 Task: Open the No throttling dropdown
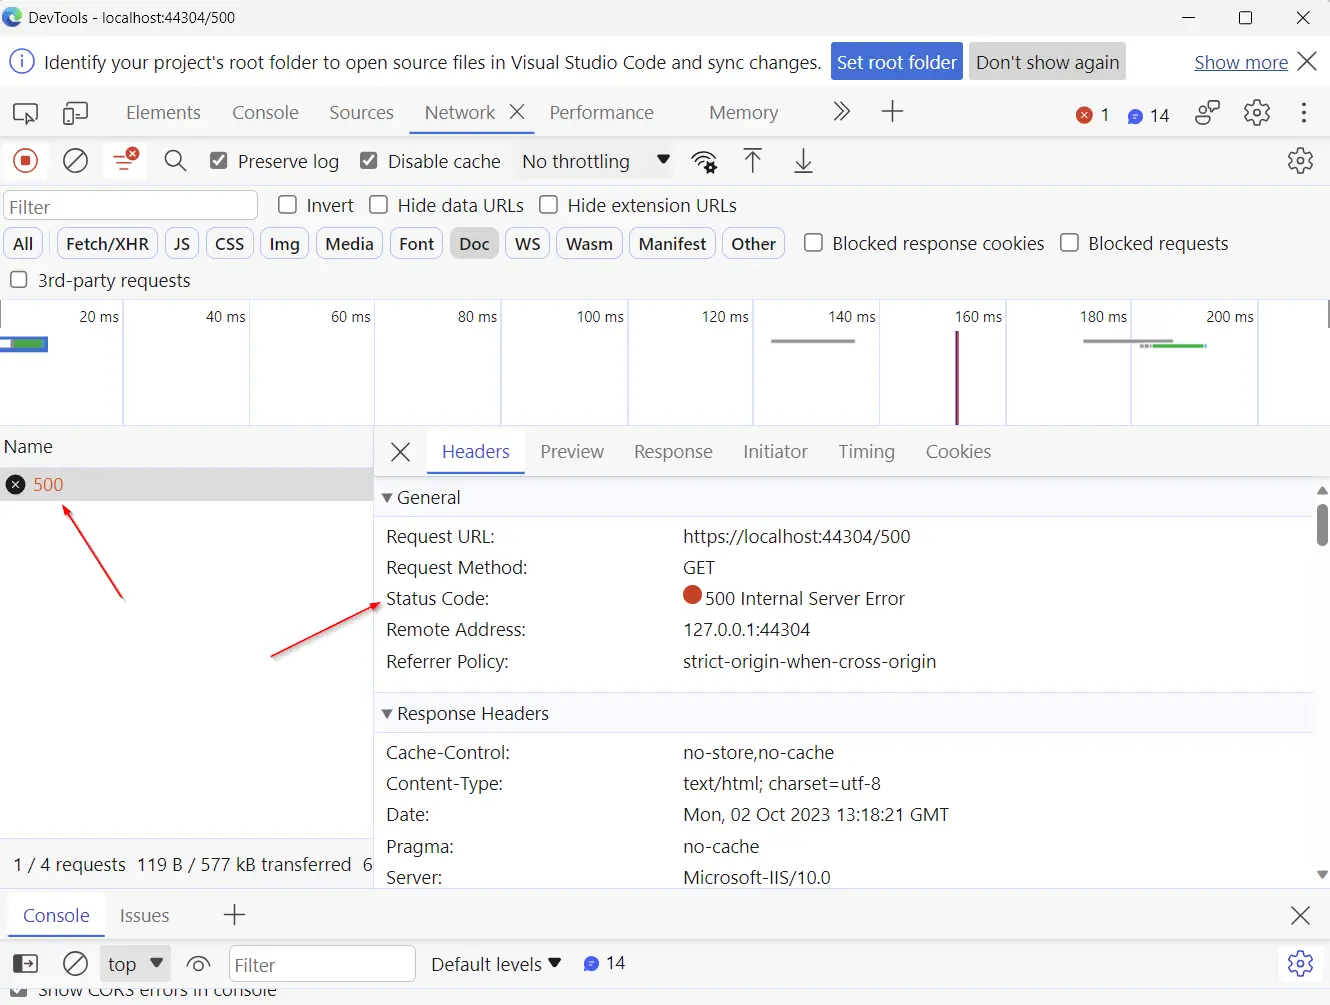595,161
